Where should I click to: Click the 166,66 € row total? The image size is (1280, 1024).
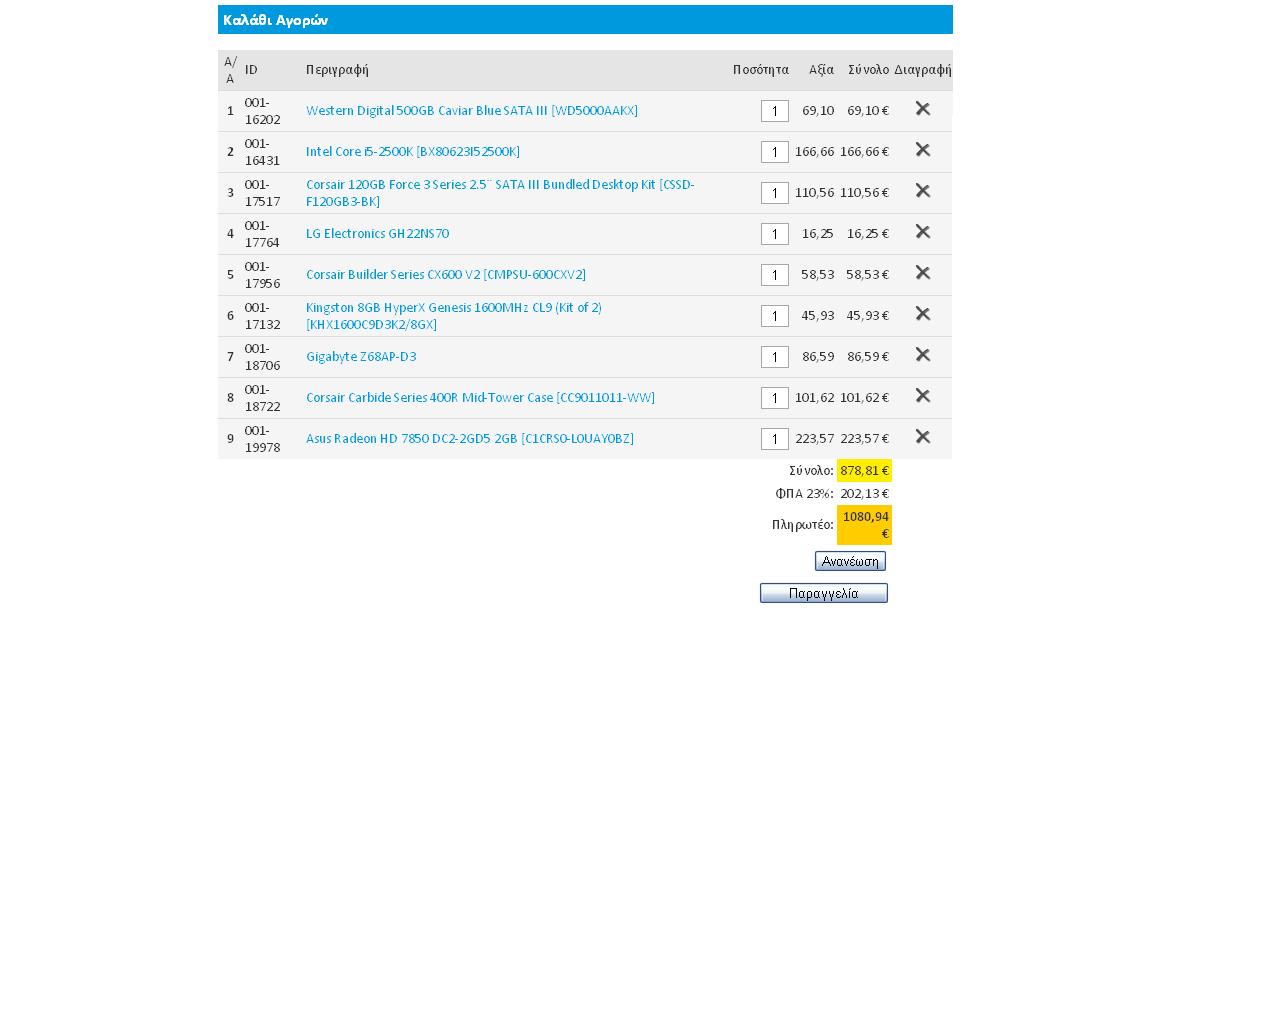(864, 152)
